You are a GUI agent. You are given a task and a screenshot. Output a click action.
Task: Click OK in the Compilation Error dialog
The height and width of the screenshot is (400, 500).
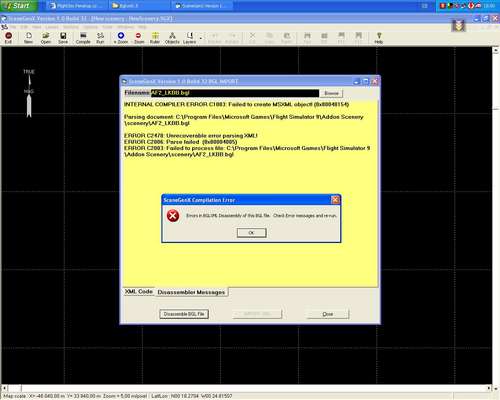pos(252,233)
